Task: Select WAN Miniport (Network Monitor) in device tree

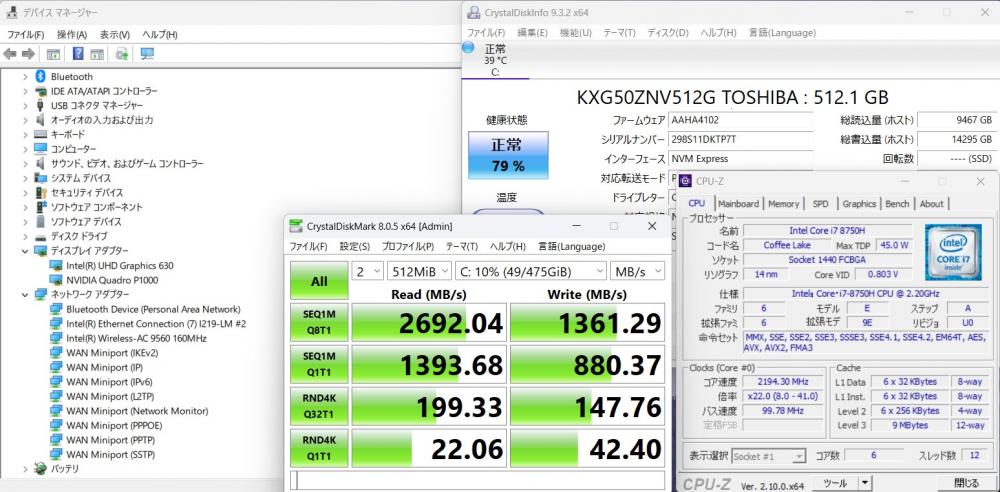Action: tap(137, 411)
